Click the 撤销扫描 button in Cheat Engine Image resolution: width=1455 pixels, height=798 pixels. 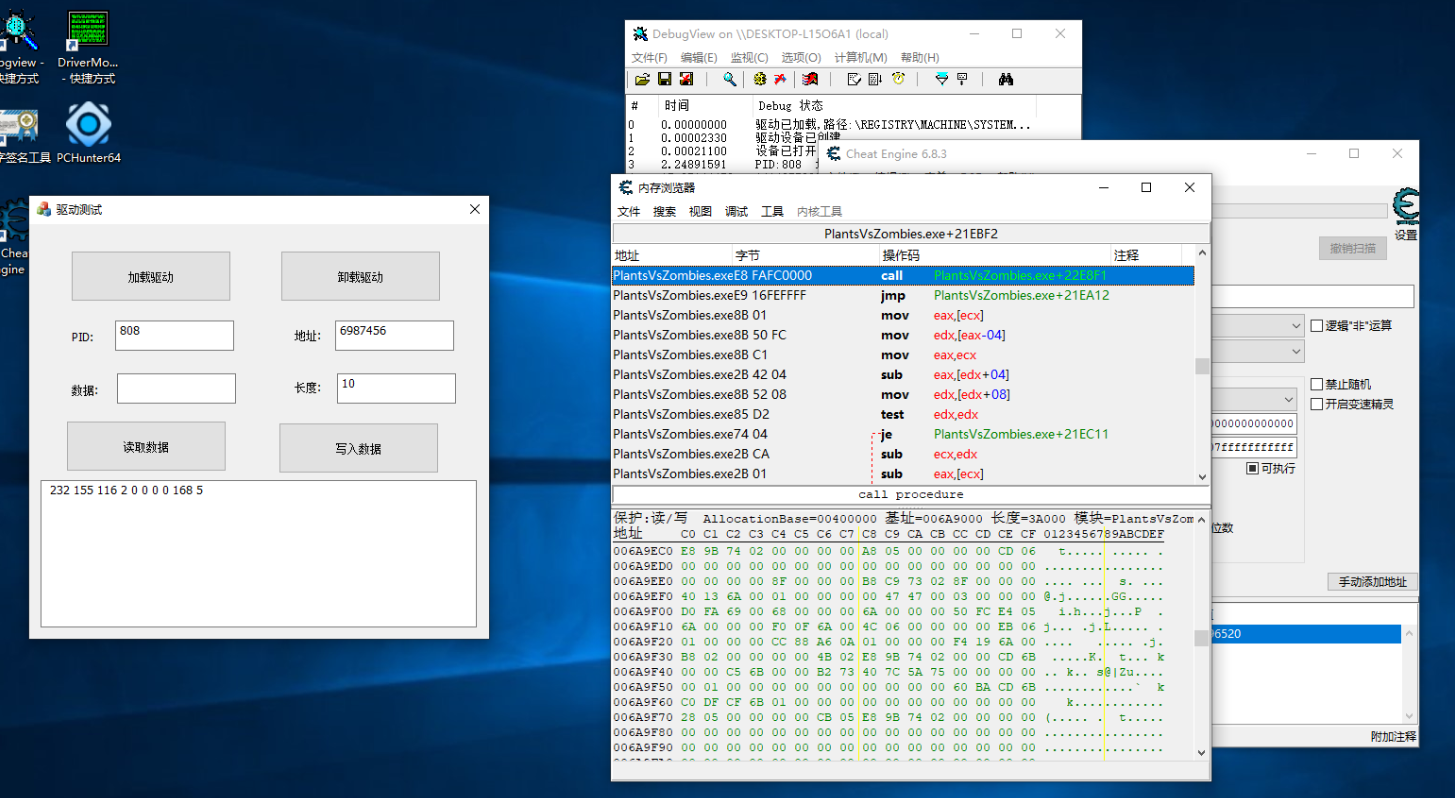[x=1352, y=248]
